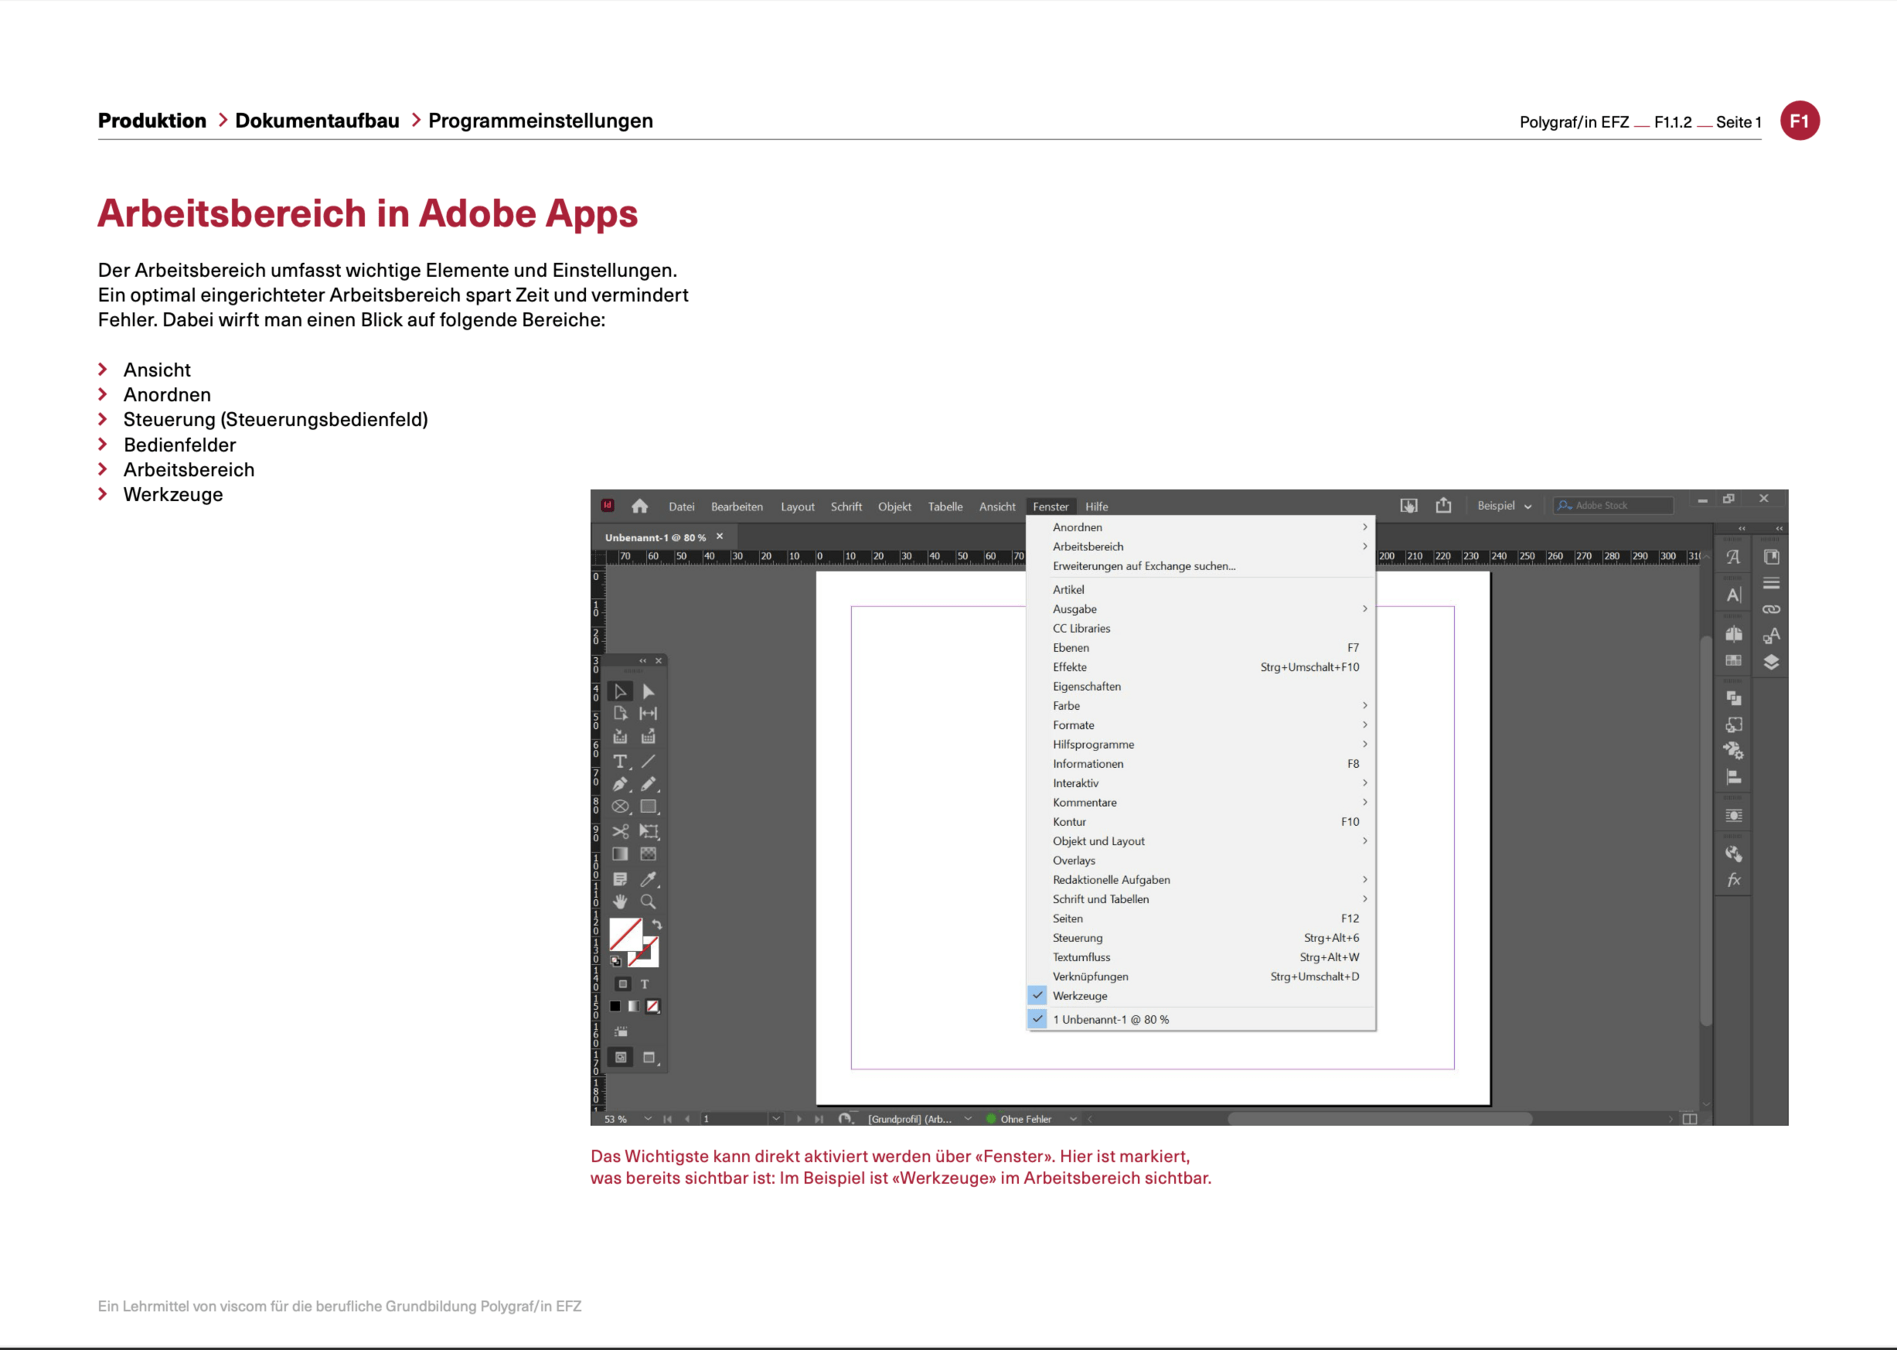The width and height of the screenshot is (1897, 1350).
Task: Open the Beispiel workspace dropdown
Action: click(x=1504, y=506)
